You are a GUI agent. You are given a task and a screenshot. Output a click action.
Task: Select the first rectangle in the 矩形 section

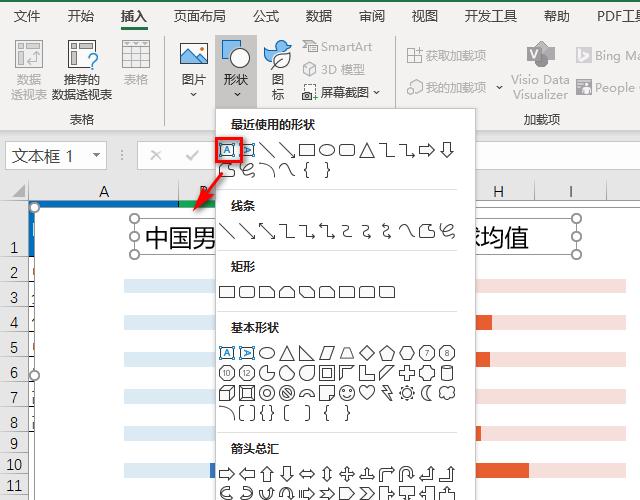(x=227, y=292)
